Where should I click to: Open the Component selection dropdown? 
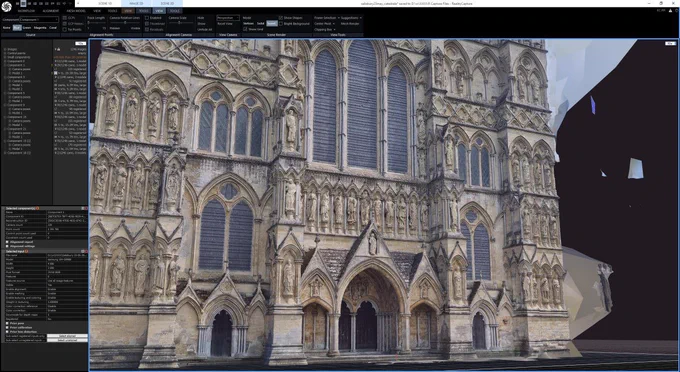[x=39, y=20]
